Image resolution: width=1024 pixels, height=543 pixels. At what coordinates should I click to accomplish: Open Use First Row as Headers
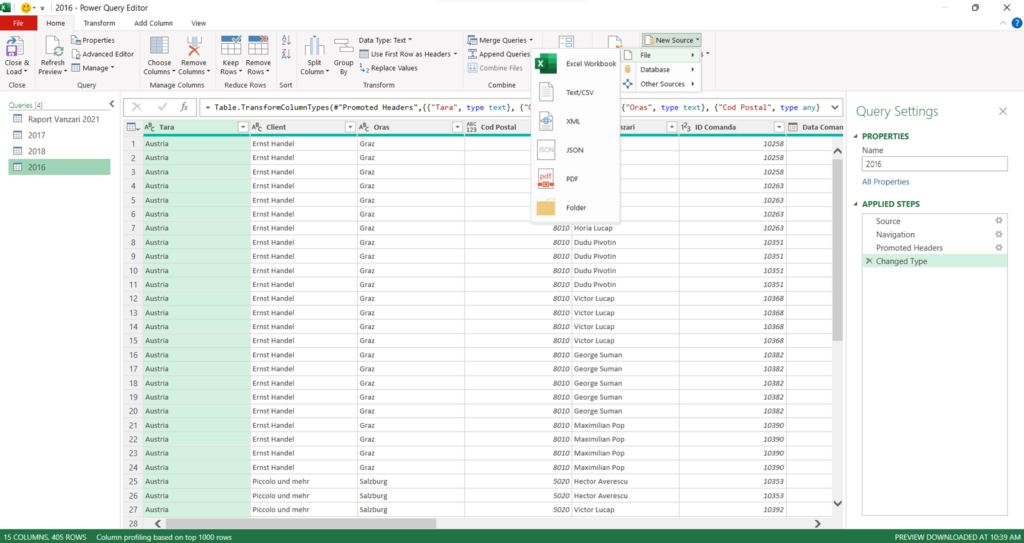[409, 54]
